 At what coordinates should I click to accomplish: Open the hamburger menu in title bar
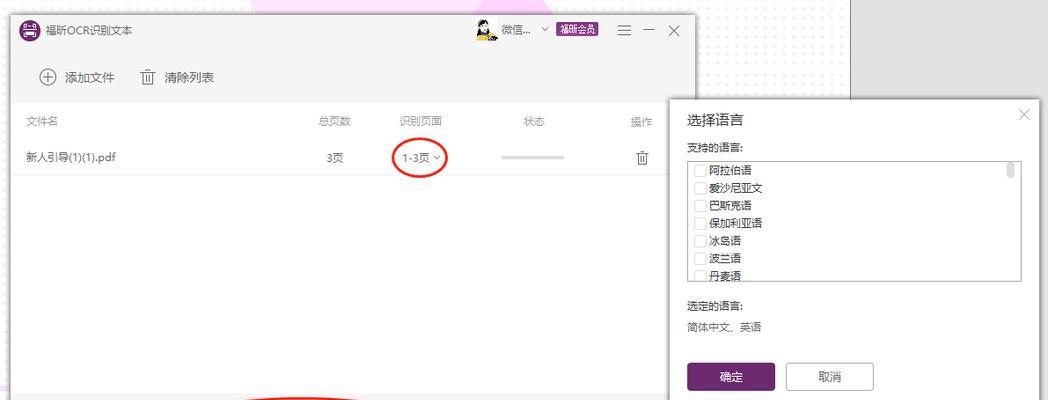624,31
